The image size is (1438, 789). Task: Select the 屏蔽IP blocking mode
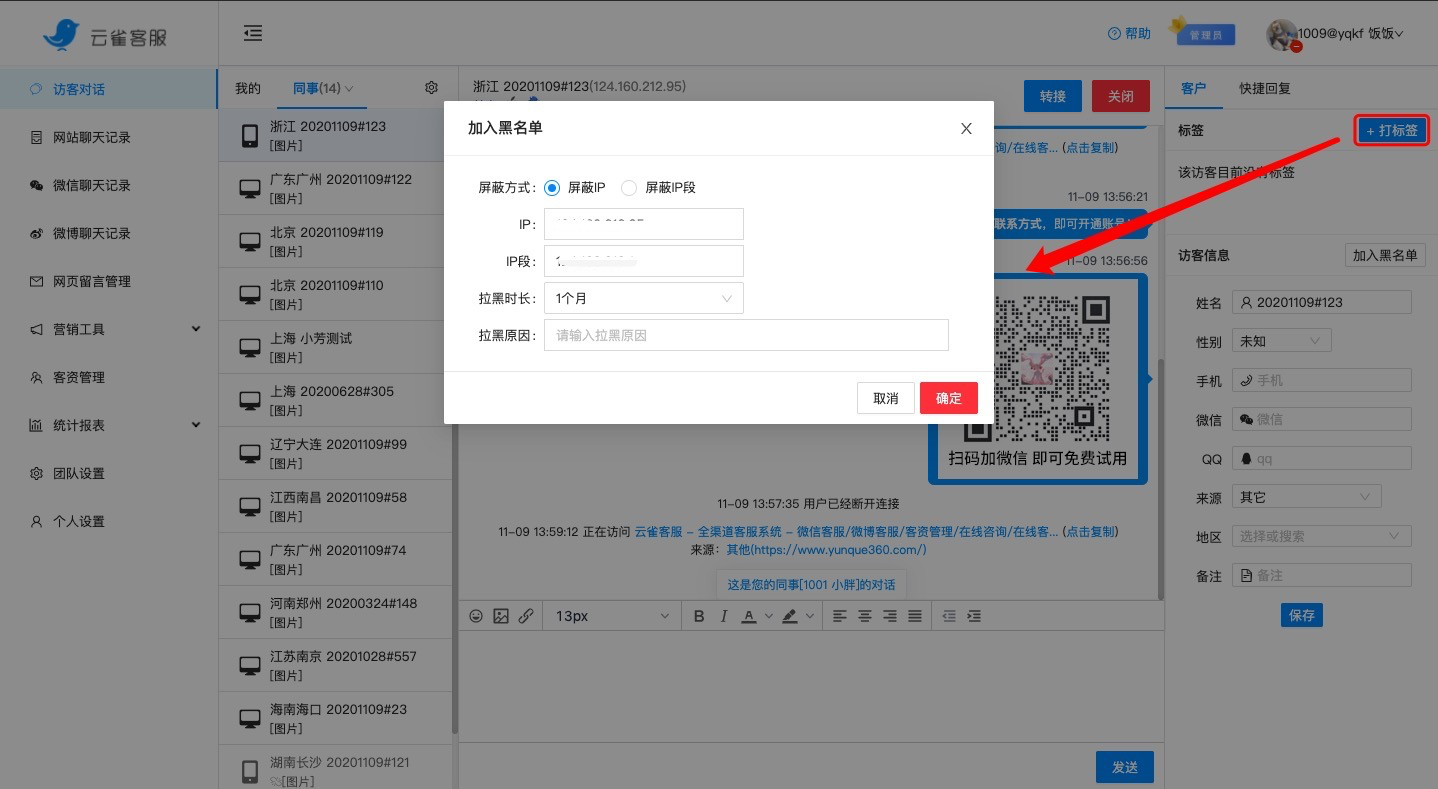coord(551,187)
